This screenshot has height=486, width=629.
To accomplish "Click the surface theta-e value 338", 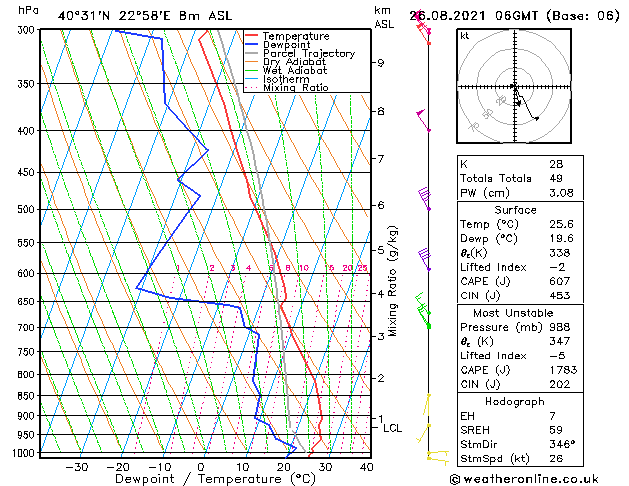I will [x=560, y=253].
